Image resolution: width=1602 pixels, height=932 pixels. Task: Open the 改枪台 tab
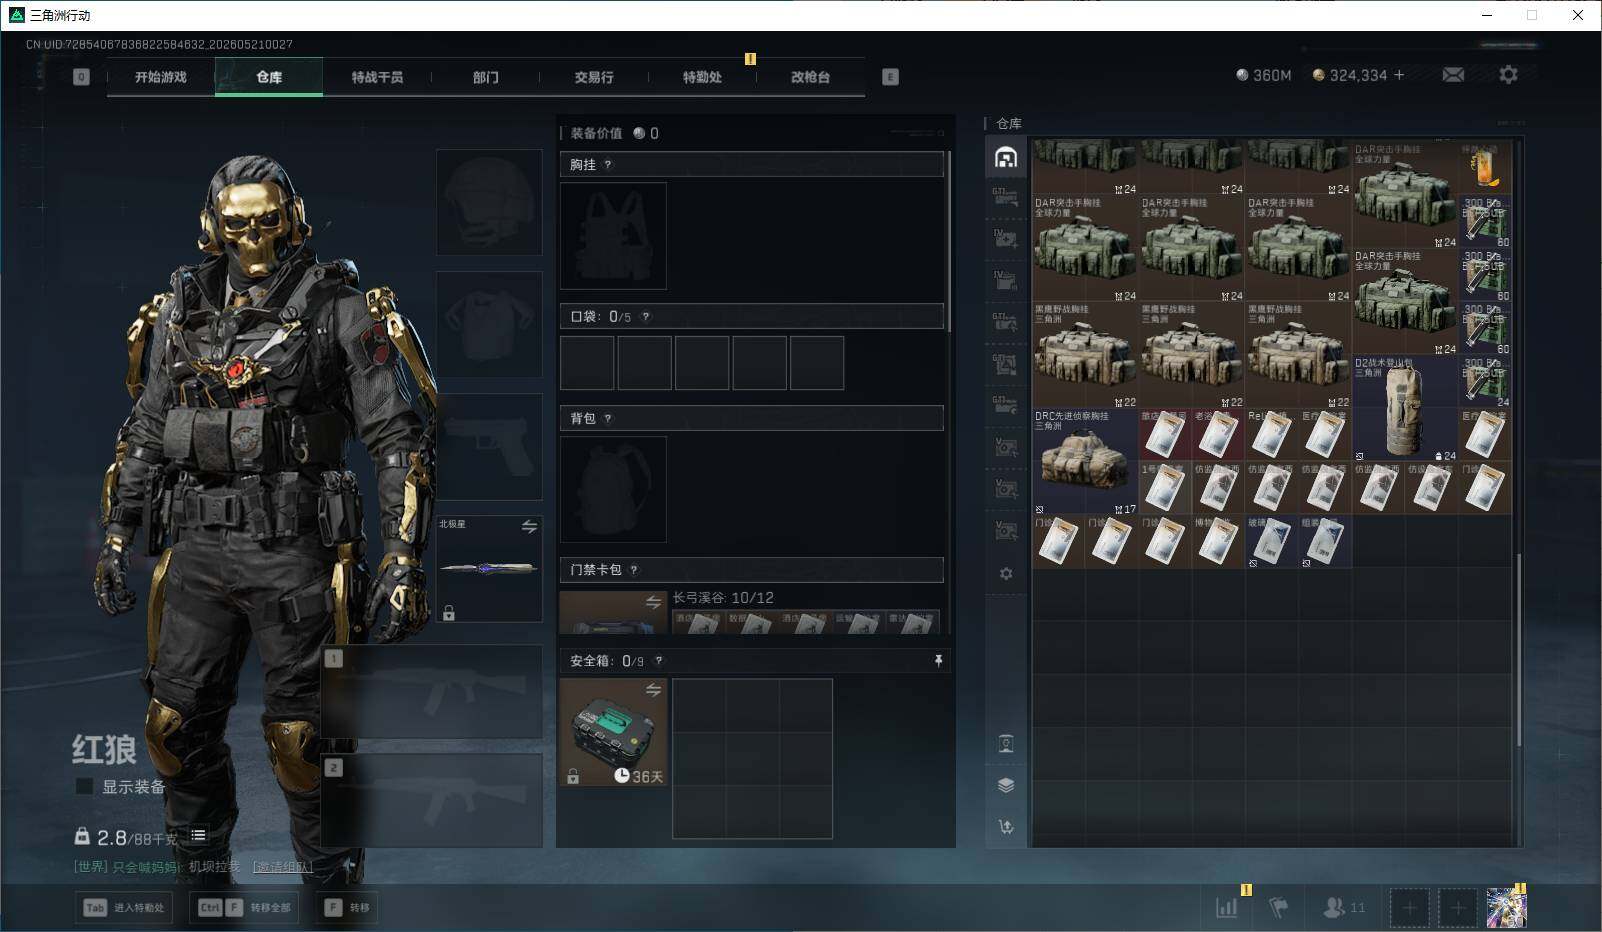pyautogui.click(x=810, y=77)
